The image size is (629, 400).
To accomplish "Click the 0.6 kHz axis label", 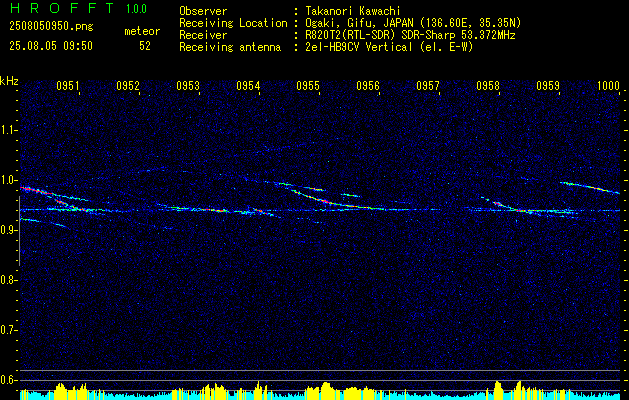I will point(7,380).
